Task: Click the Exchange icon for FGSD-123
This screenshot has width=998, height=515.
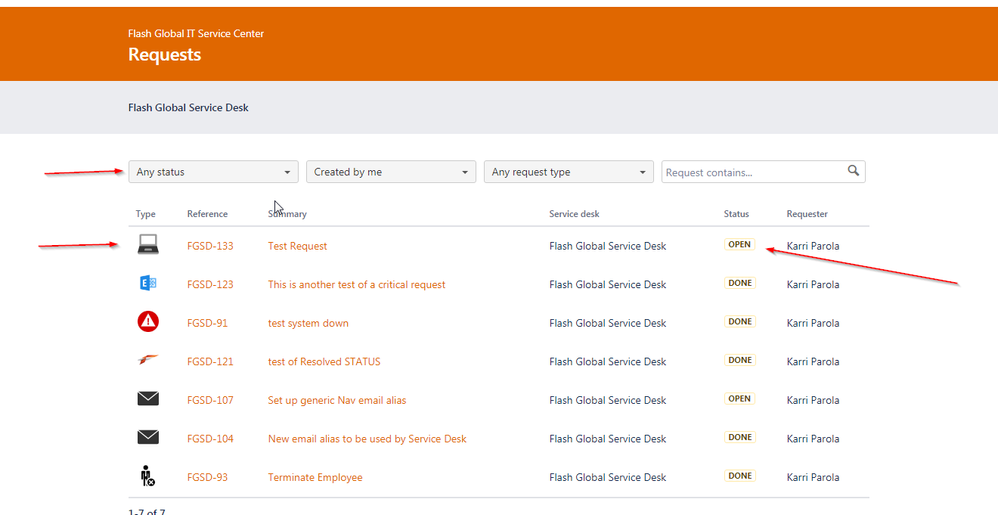Action: (148, 283)
